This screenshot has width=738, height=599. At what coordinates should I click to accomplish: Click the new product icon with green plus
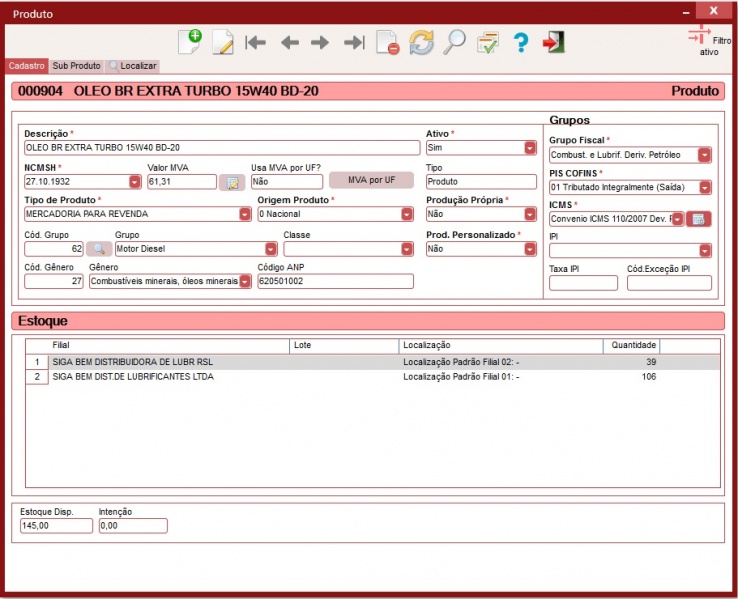tap(190, 42)
